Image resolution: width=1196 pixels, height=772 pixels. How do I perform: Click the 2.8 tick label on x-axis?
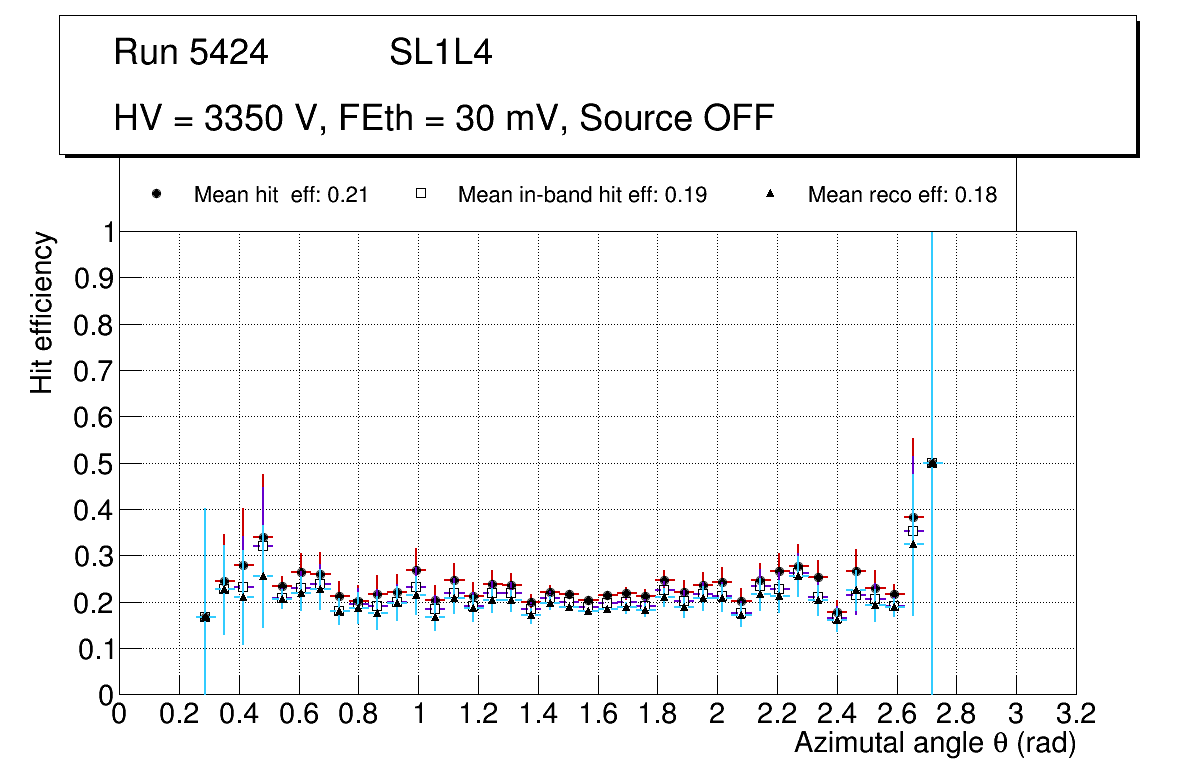[x=956, y=713]
